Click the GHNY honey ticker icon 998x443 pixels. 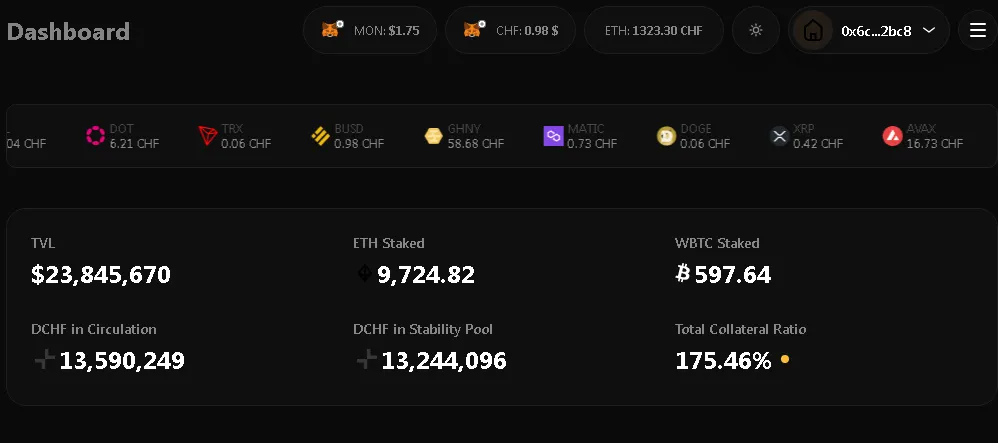point(433,136)
